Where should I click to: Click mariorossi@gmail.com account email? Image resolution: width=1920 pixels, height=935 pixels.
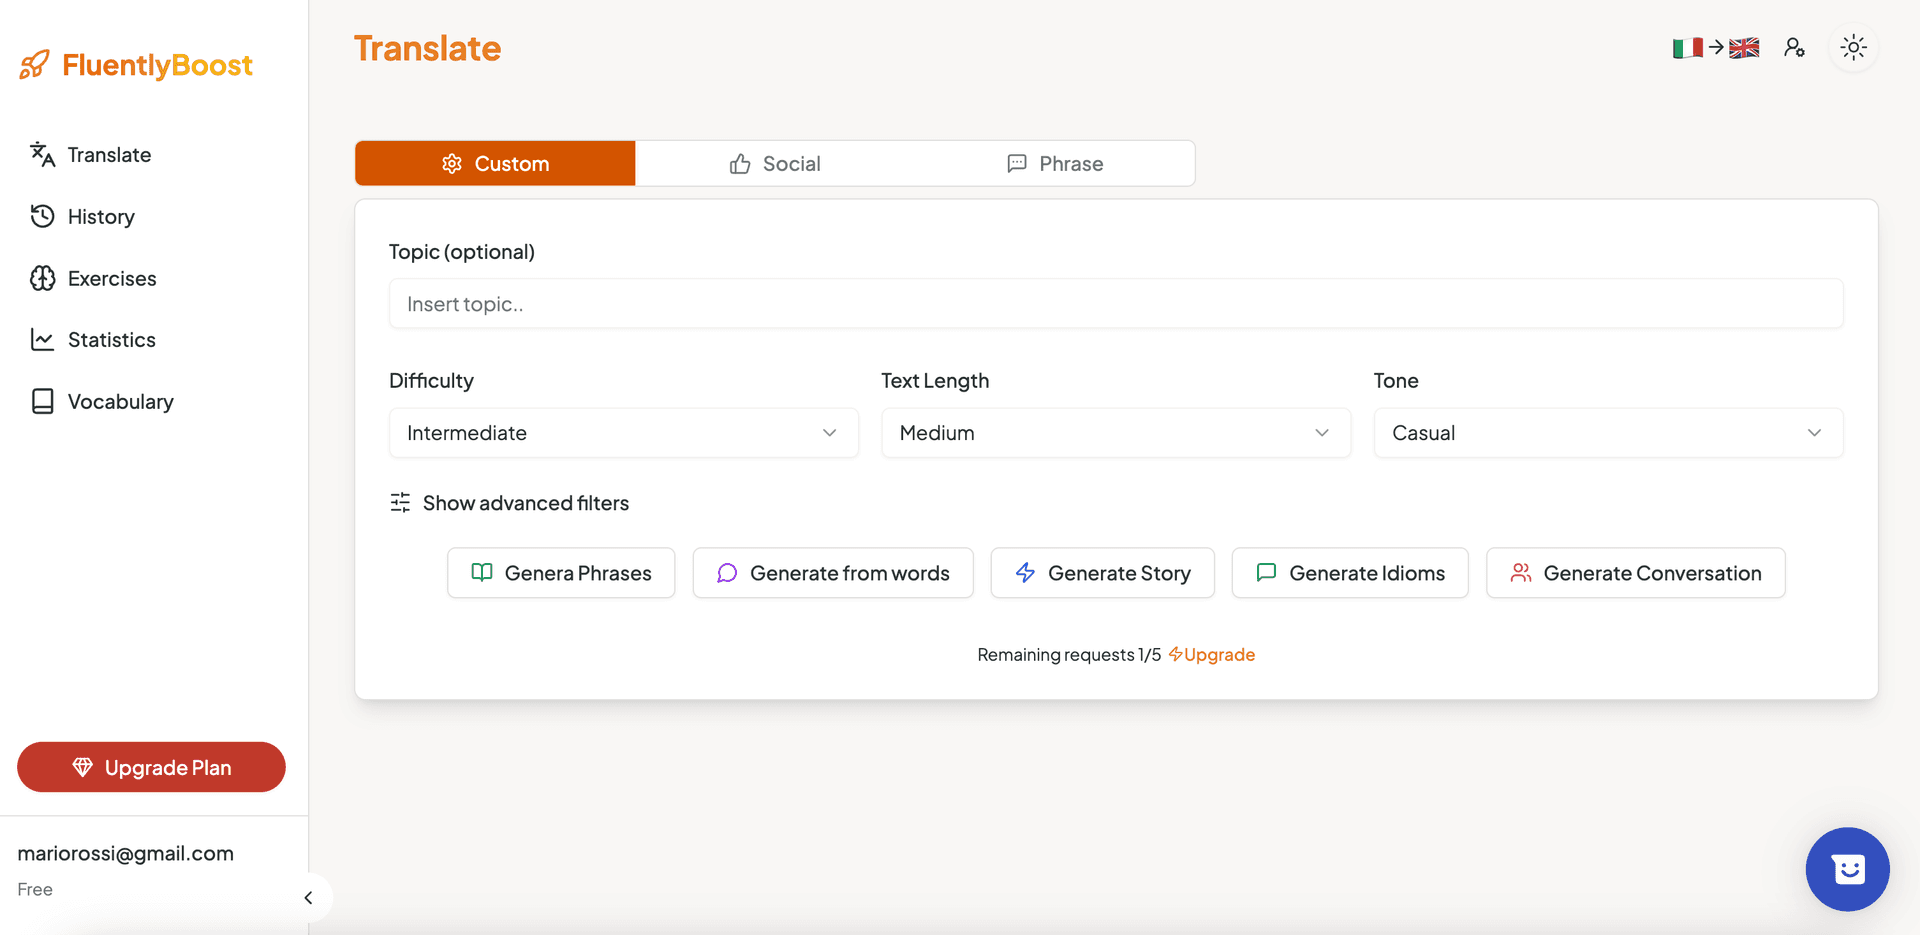click(125, 854)
